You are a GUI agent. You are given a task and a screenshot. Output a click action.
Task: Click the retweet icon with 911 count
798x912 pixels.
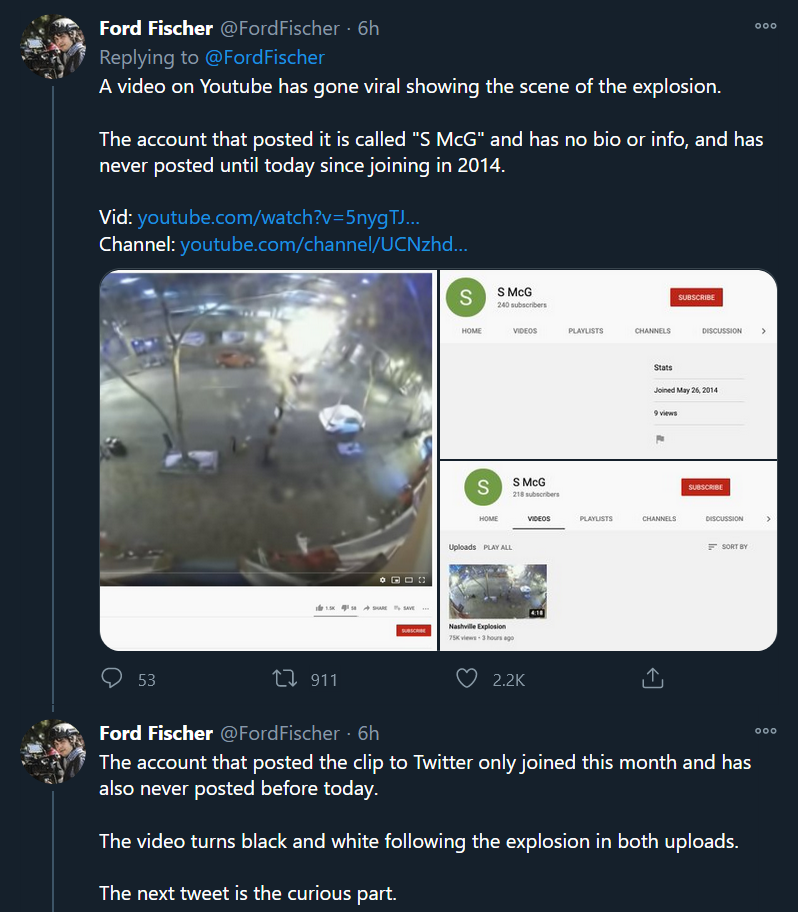click(x=285, y=679)
